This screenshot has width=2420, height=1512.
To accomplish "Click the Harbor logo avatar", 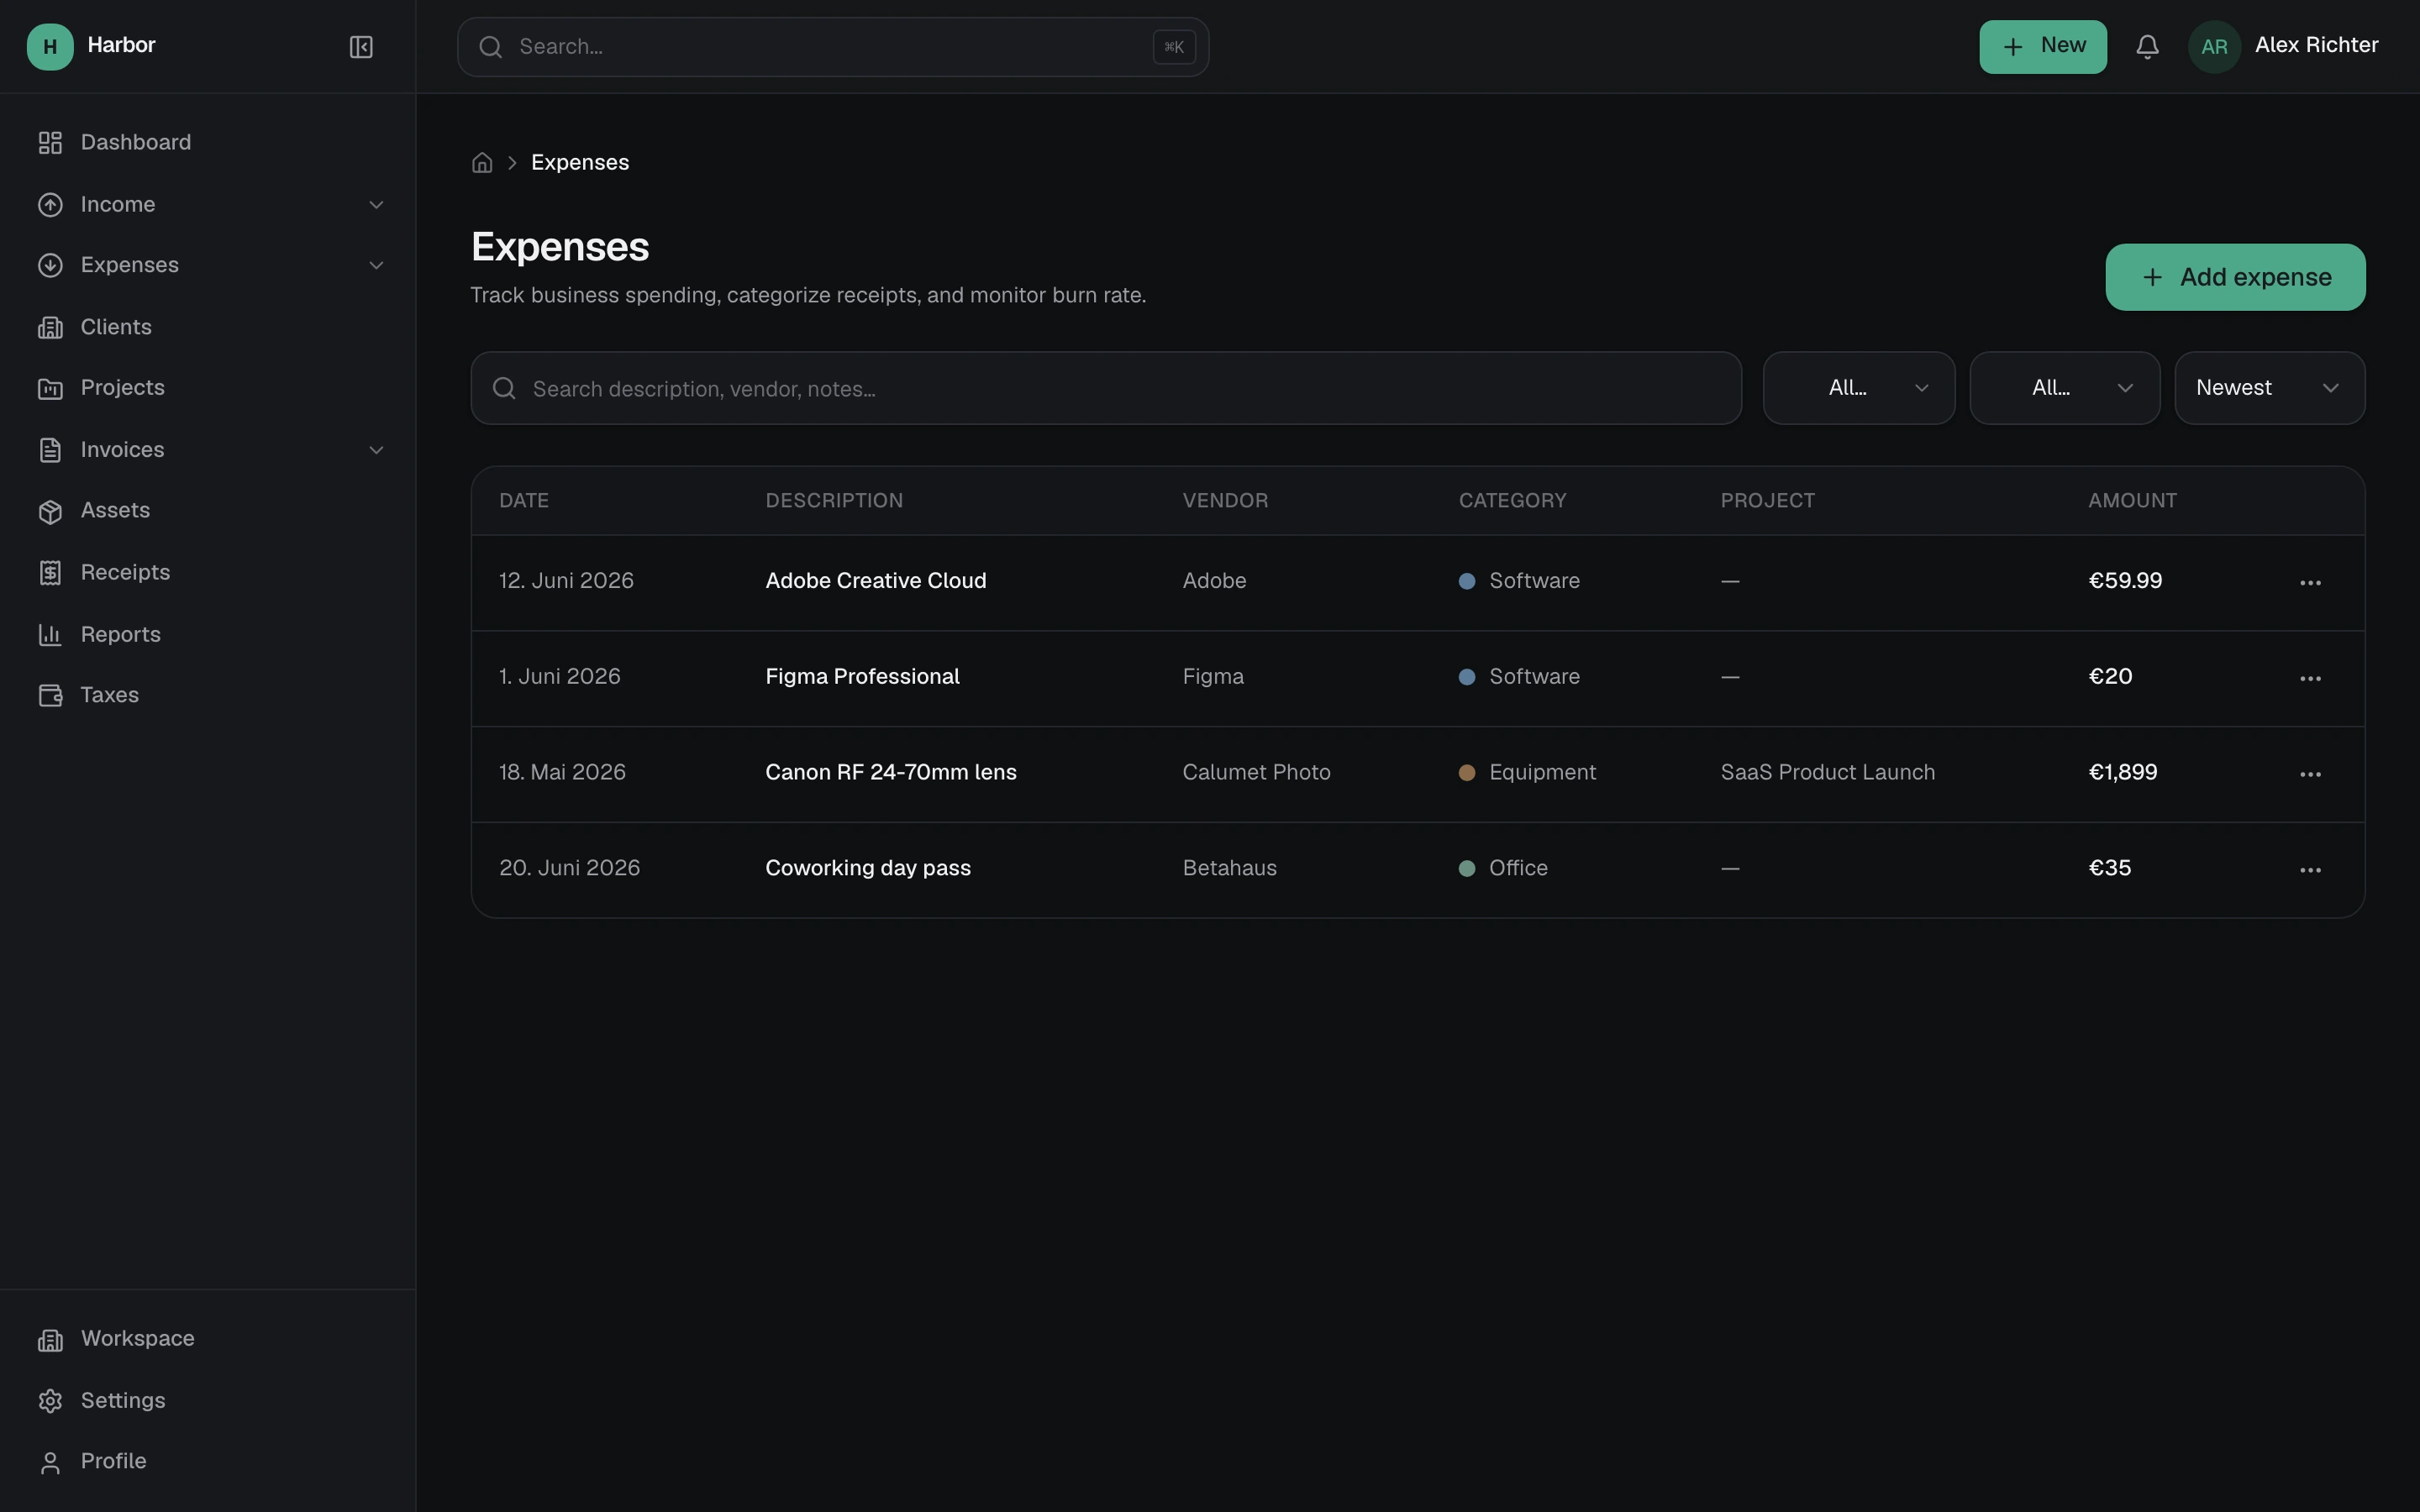I will click(x=50, y=47).
